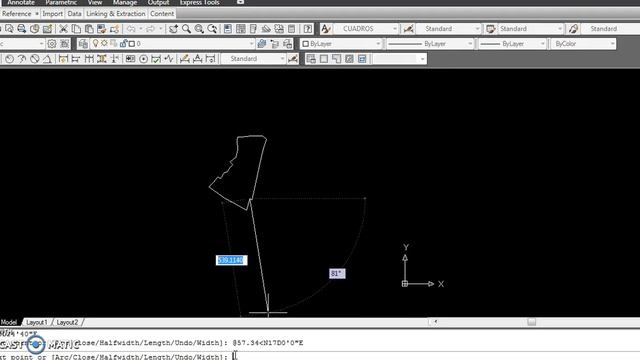Select the Diameter dimension tool
The height and width of the screenshot is (360, 640).
[x=35, y=59]
